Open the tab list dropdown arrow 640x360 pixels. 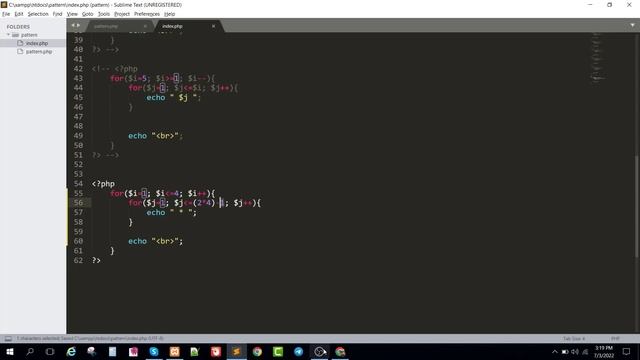[x=632, y=25]
